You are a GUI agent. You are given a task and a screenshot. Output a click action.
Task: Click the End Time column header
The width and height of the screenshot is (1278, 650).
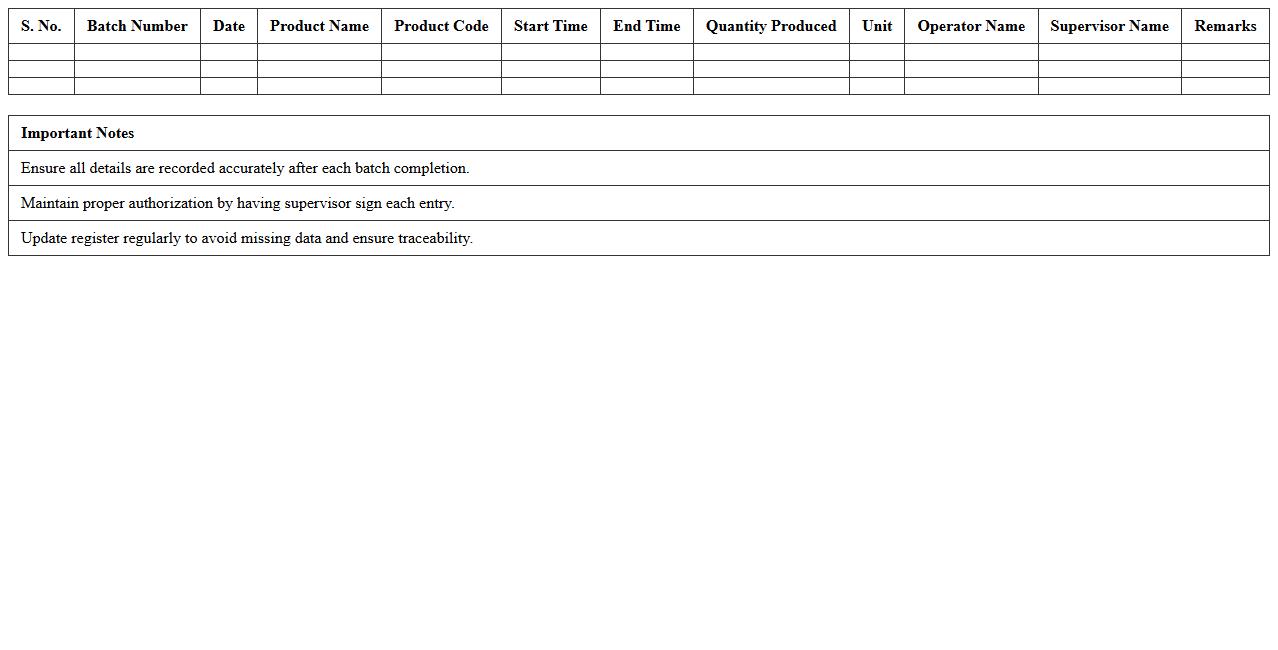pyautogui.click(x=646, y=26)
